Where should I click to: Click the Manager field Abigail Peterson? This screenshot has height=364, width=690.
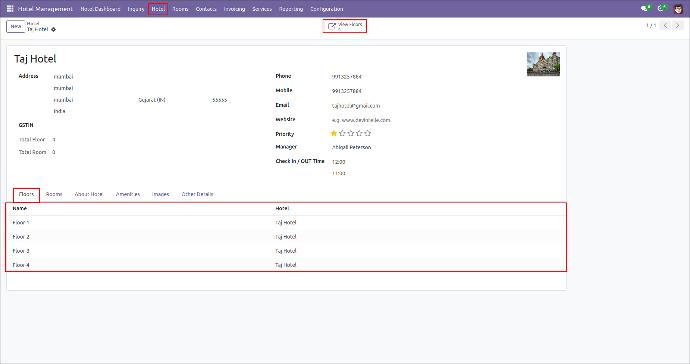[351, 147]
